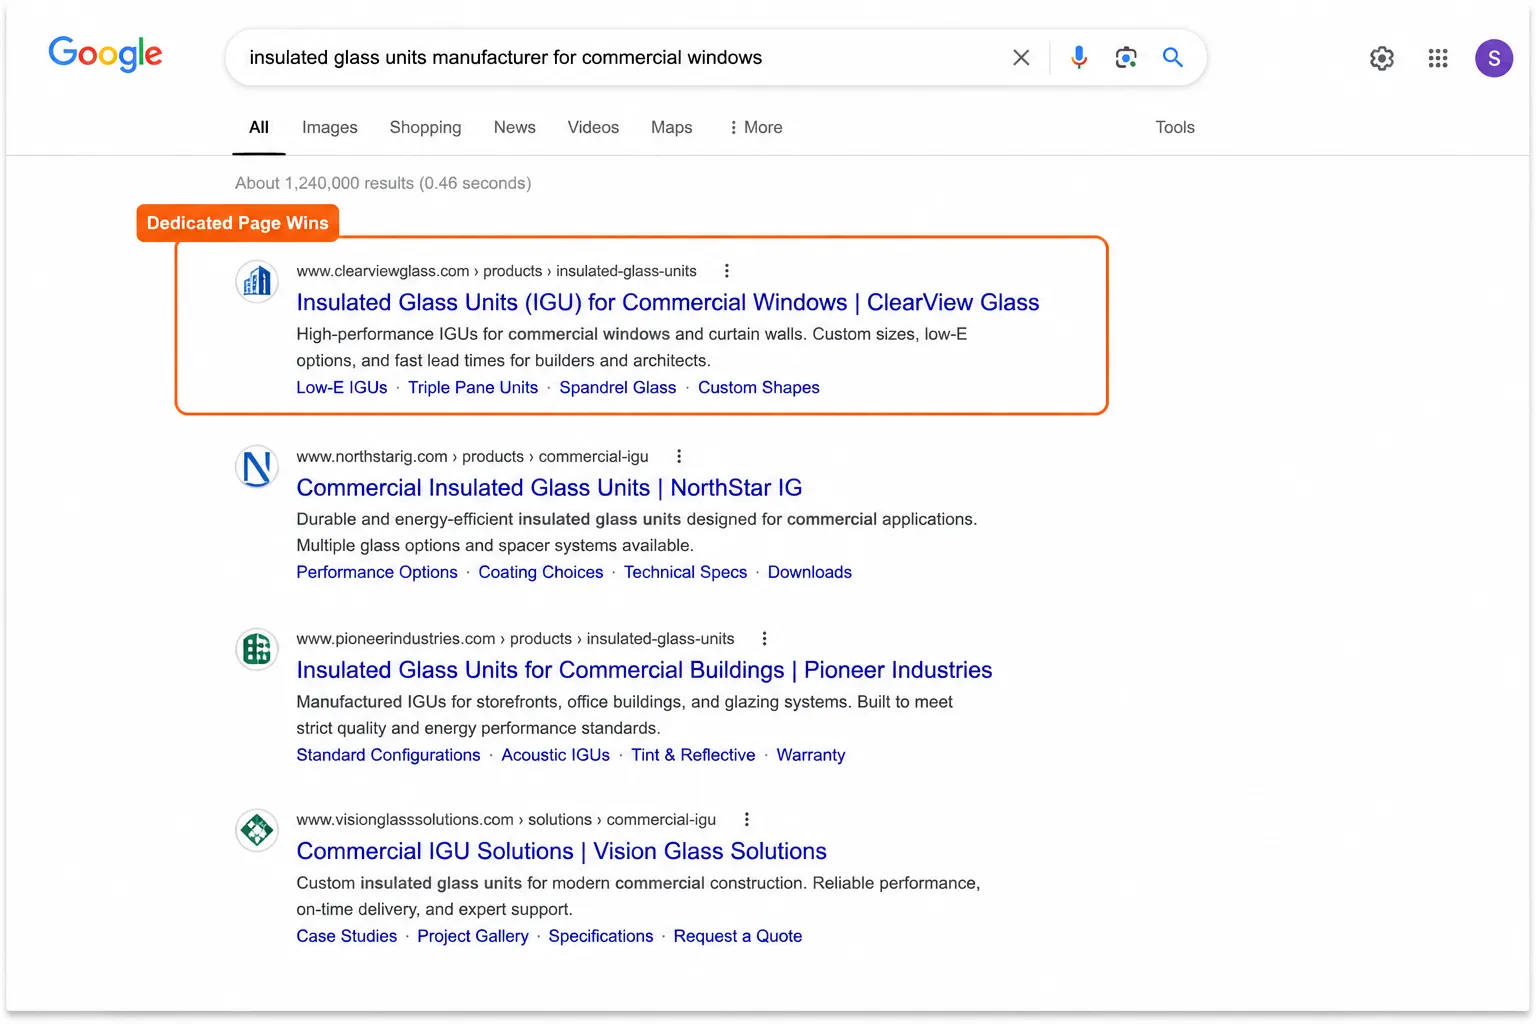The width and height of the screenshot is (1536, 1024).
Task: Start voice search with the microphone icon
Action: tap(1078, 58)
